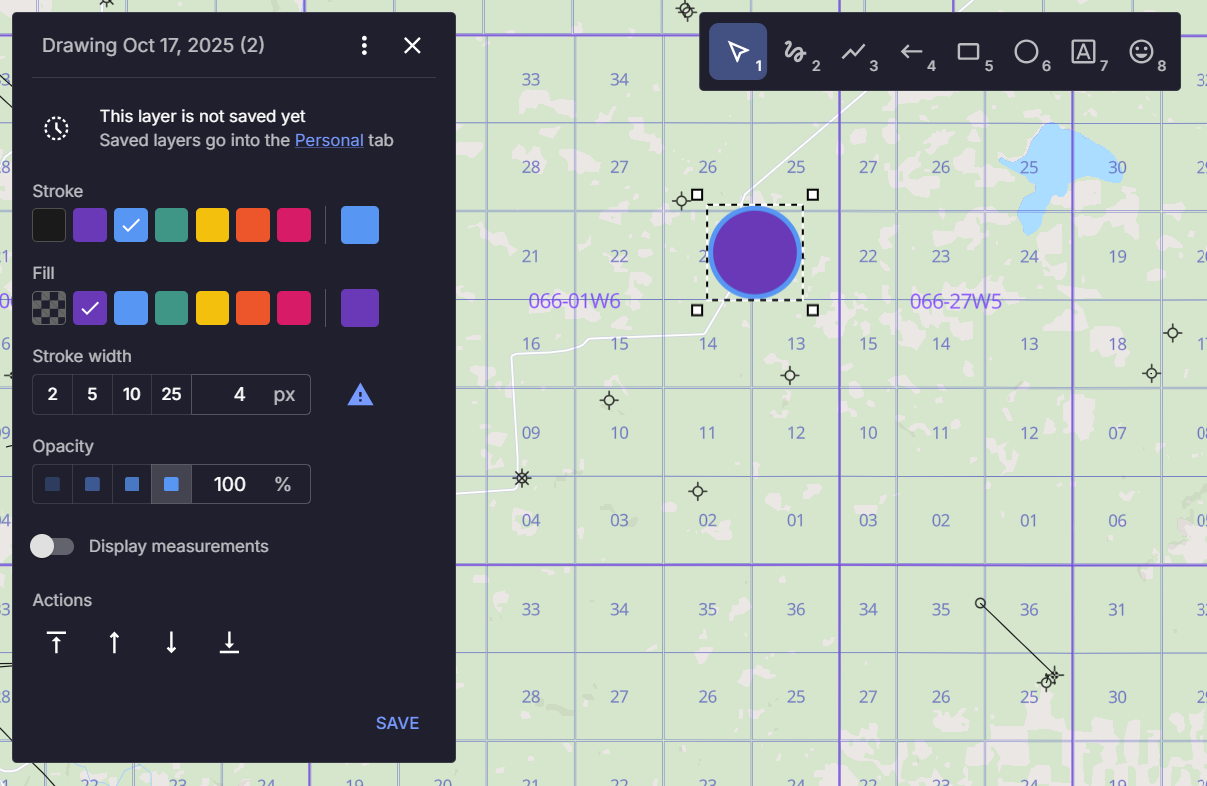1207x786 pixels.
Task: Toggle Display measurements switch
Action: [x=52, y=546]
